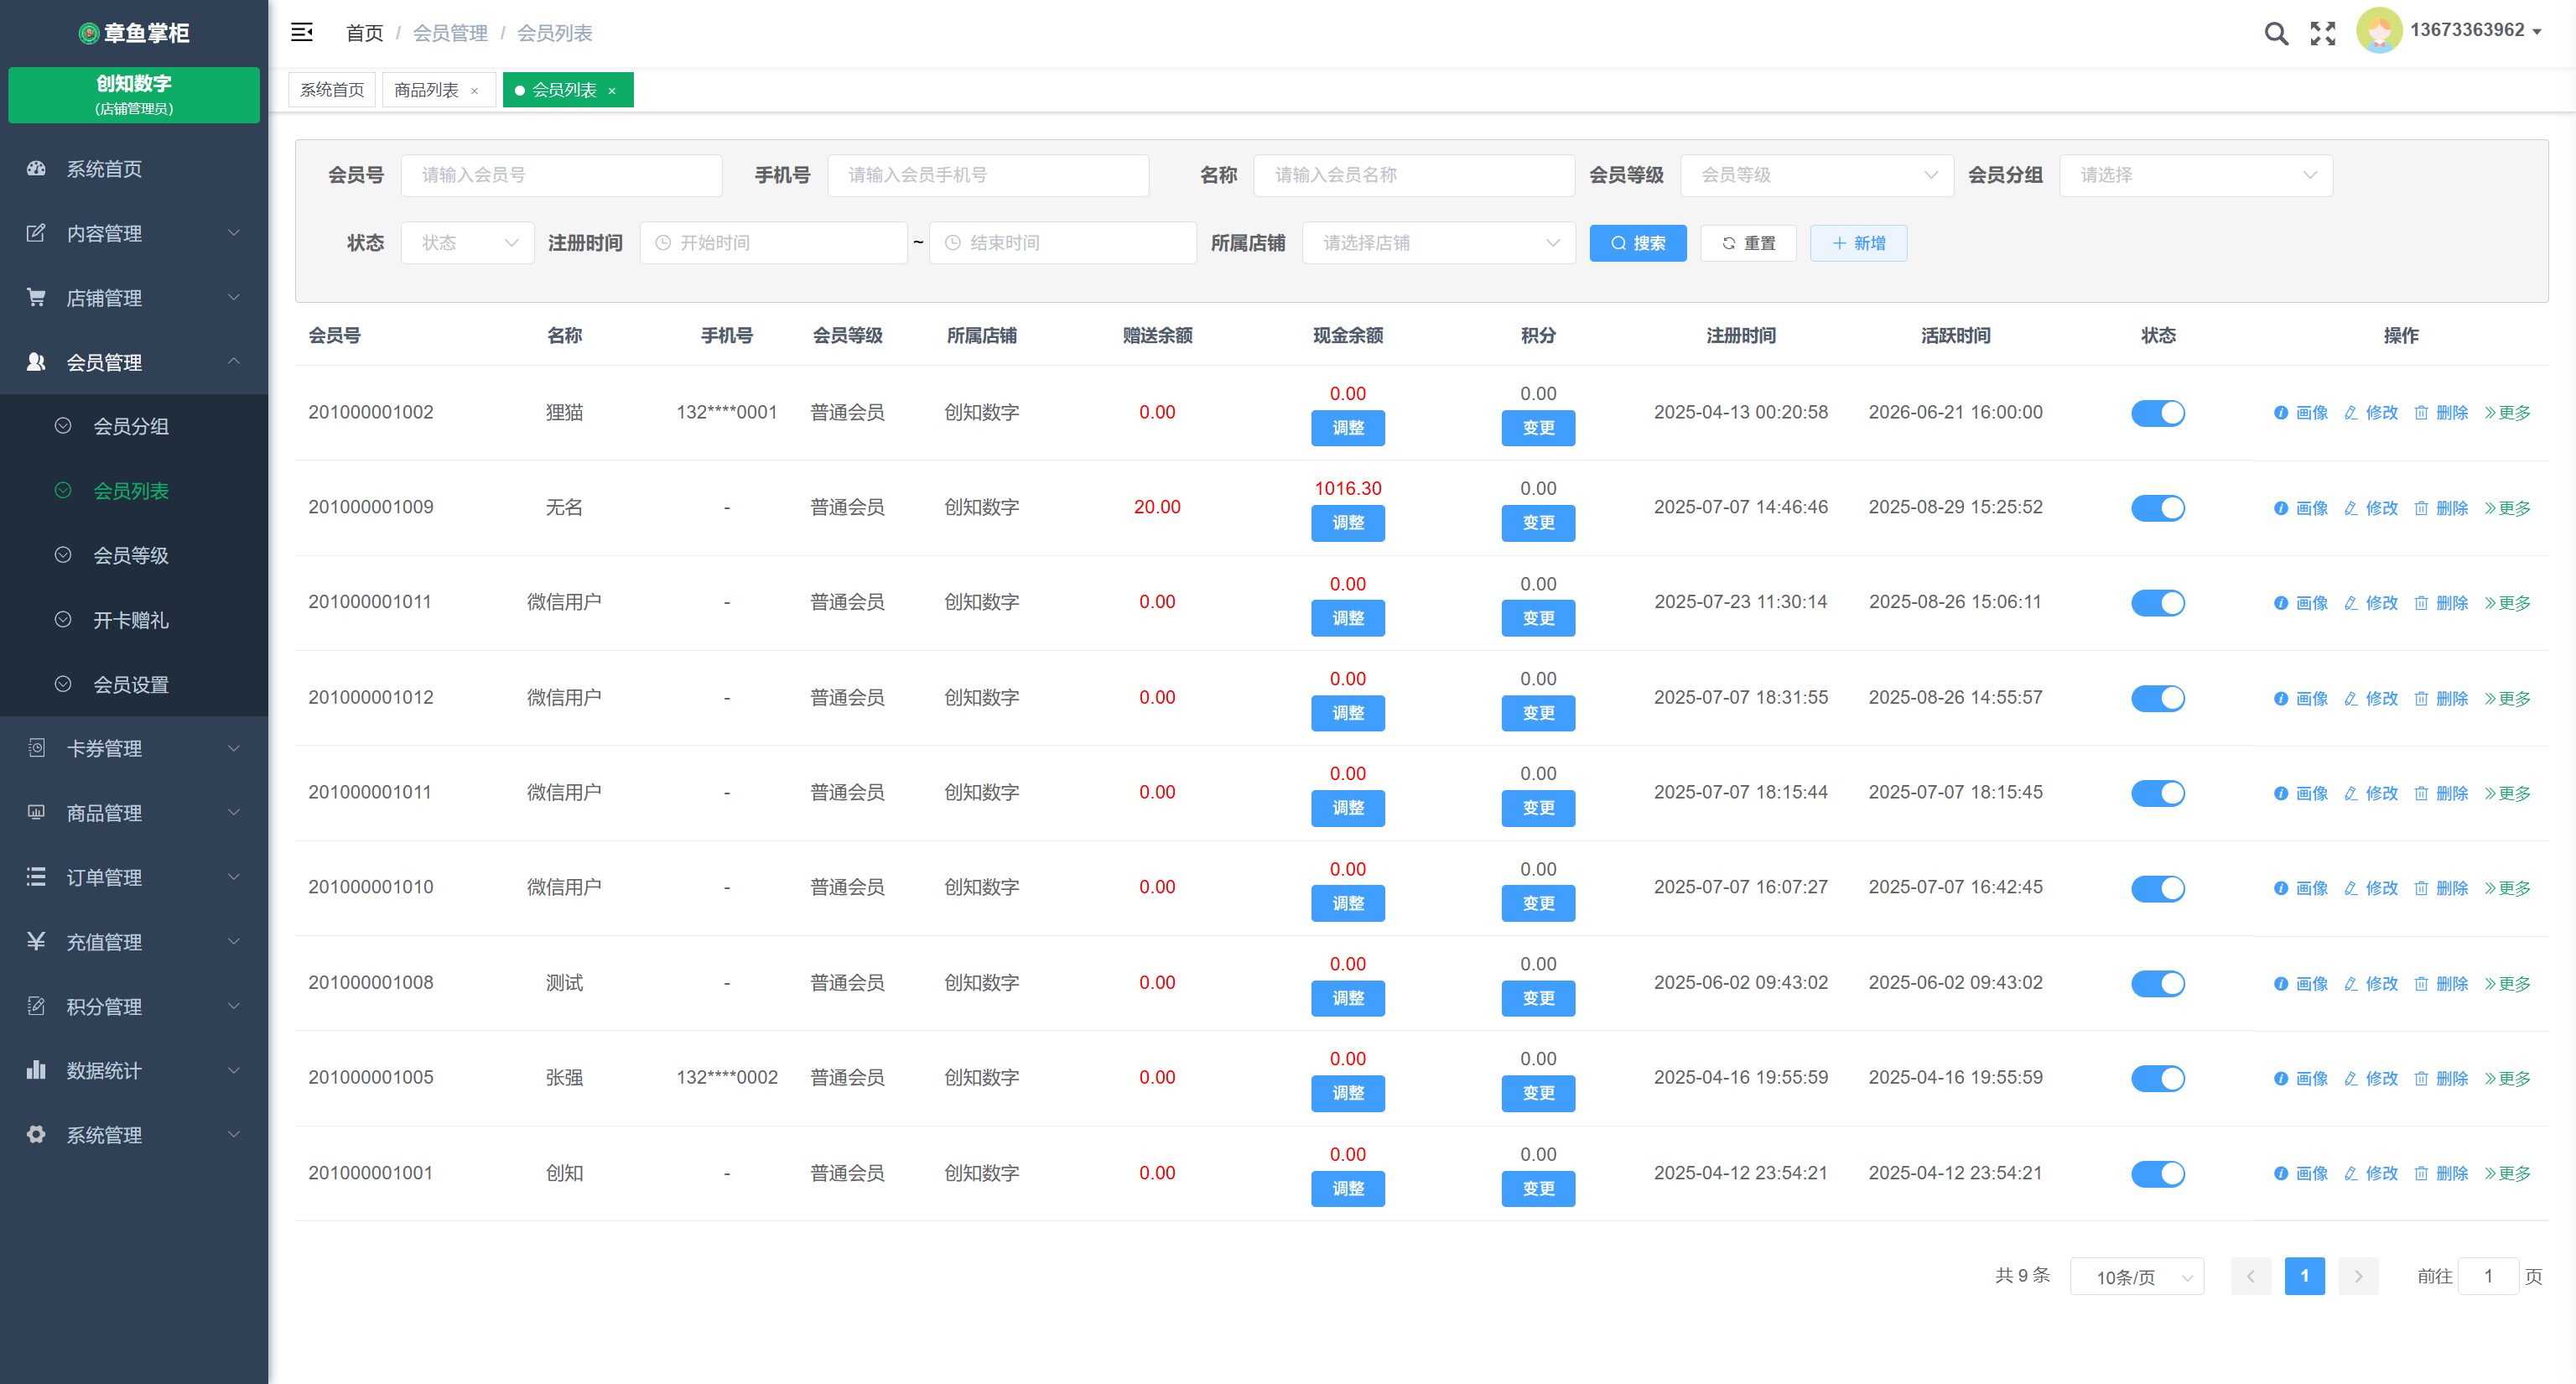Pick the 结束时间 registration date

(1063, 243)
